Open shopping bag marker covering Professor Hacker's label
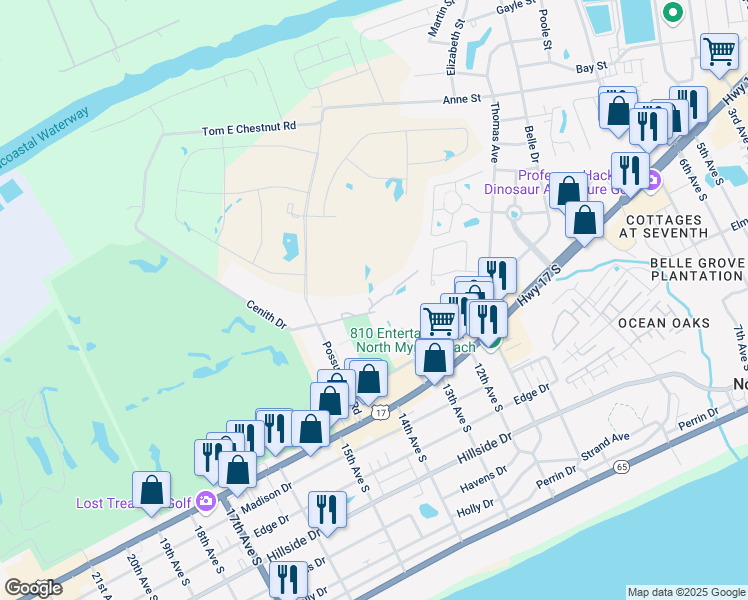748x600 pixels. 568,192
